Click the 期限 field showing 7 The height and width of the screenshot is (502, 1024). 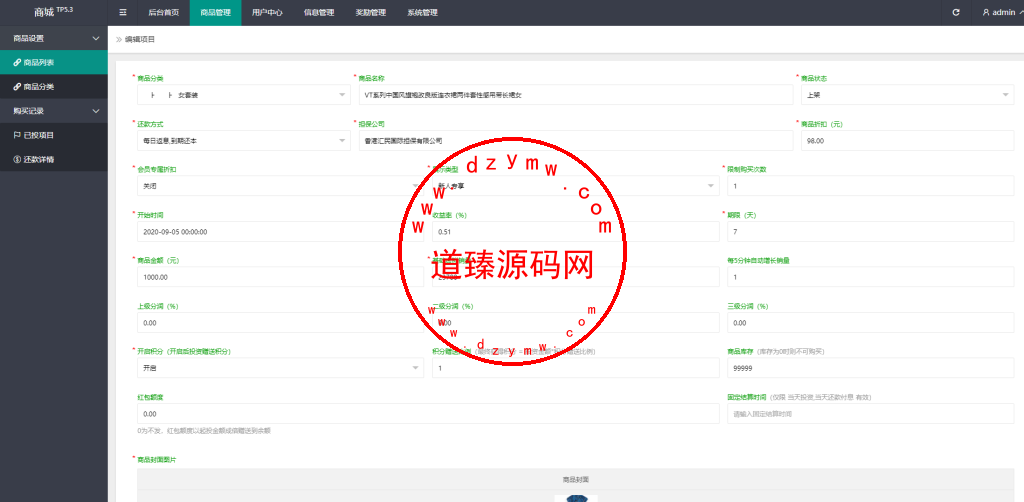[x=871, y=232]
